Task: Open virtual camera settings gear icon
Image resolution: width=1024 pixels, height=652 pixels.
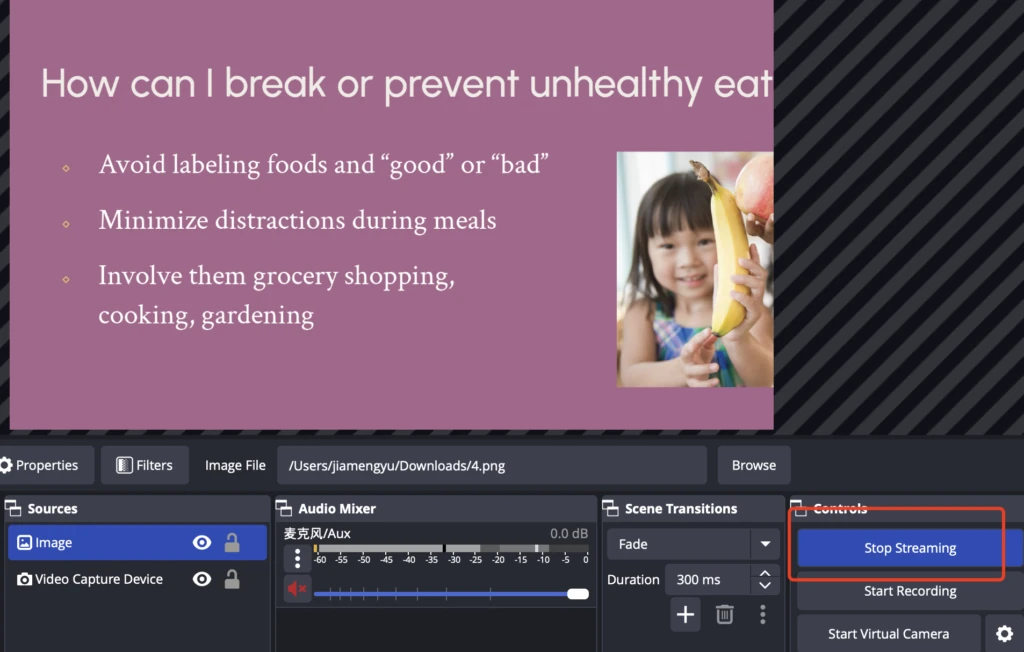Action: 1004,634
